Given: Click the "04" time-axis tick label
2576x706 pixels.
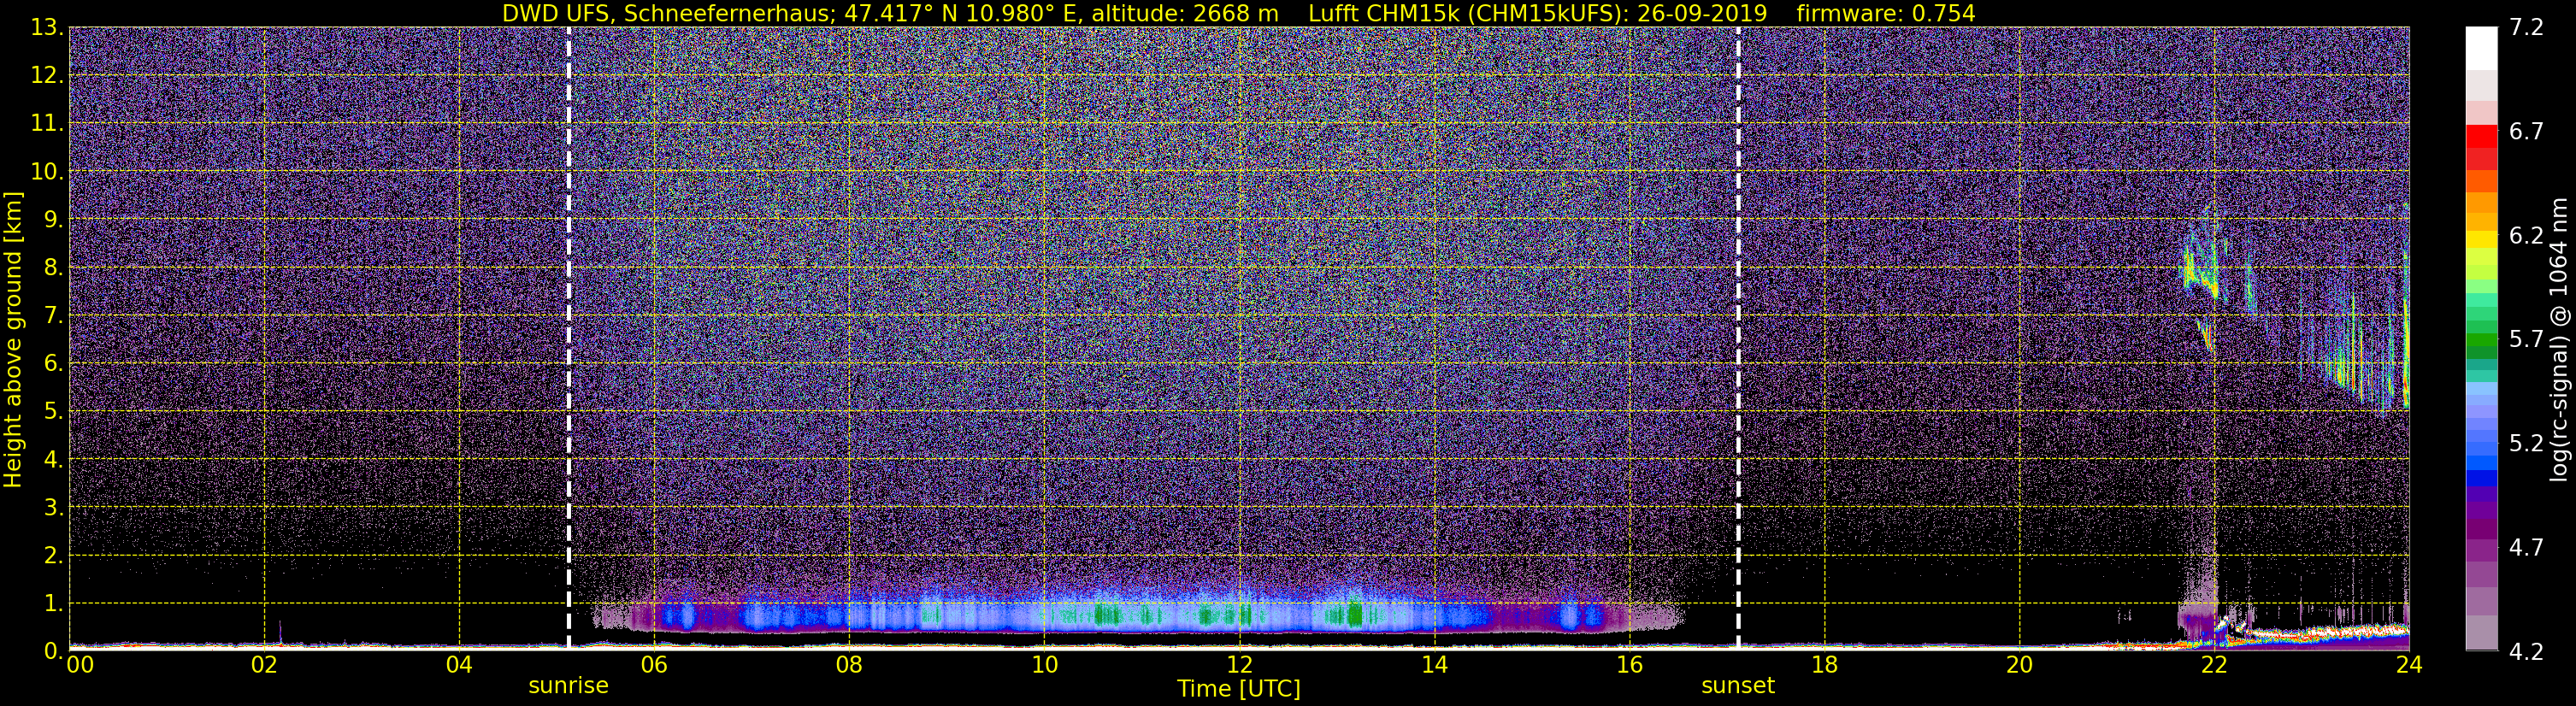Looking at the screenshot, I should (x=459, y=665).
